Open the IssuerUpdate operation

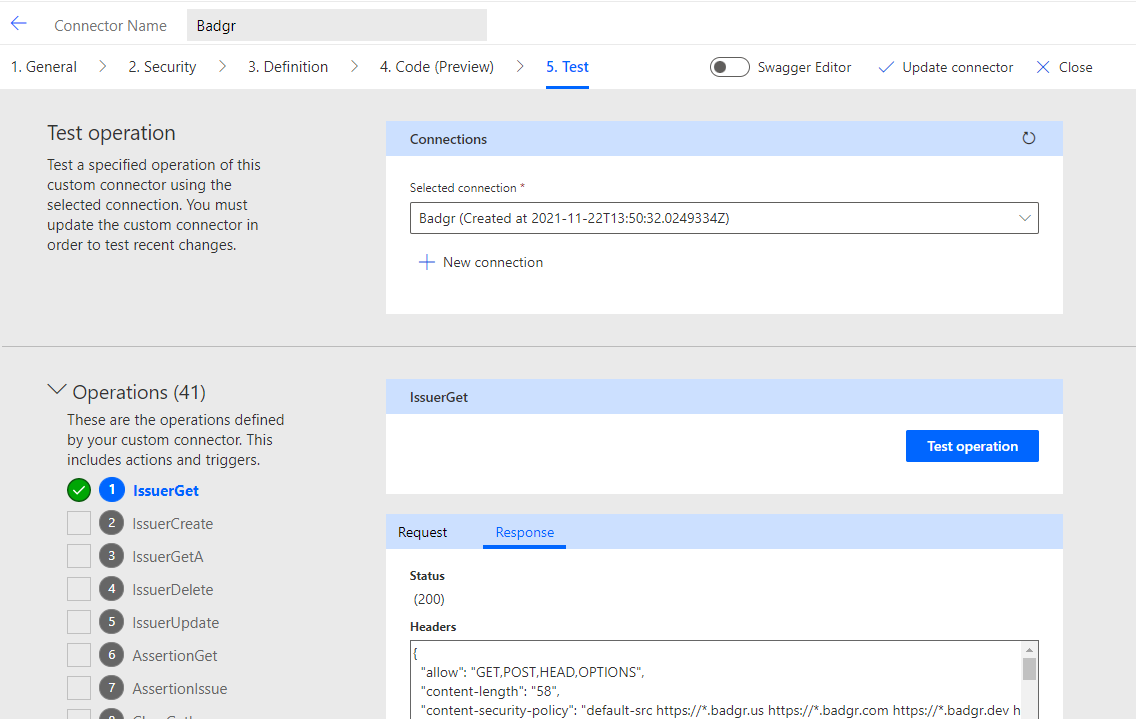point(175,623)
